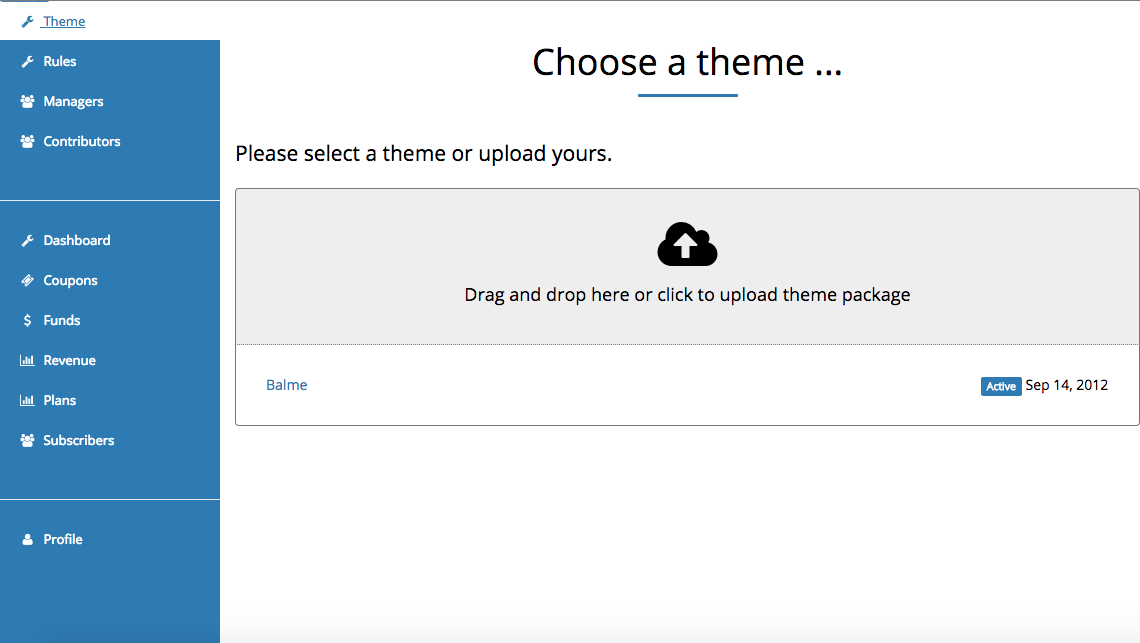
Task: Click the person icon beside Profile
Action: [28, 540]
